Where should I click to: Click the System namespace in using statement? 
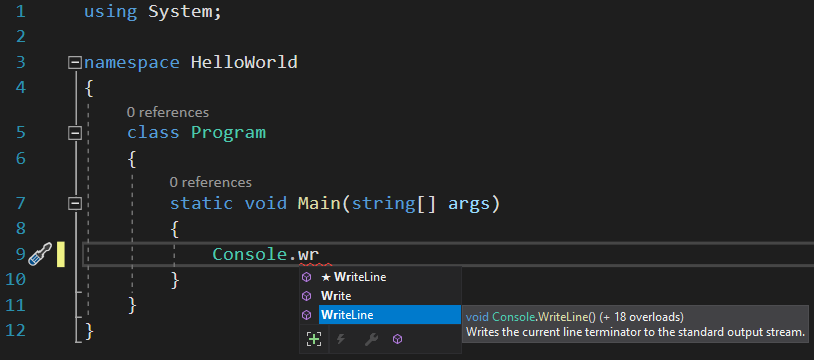180,12
